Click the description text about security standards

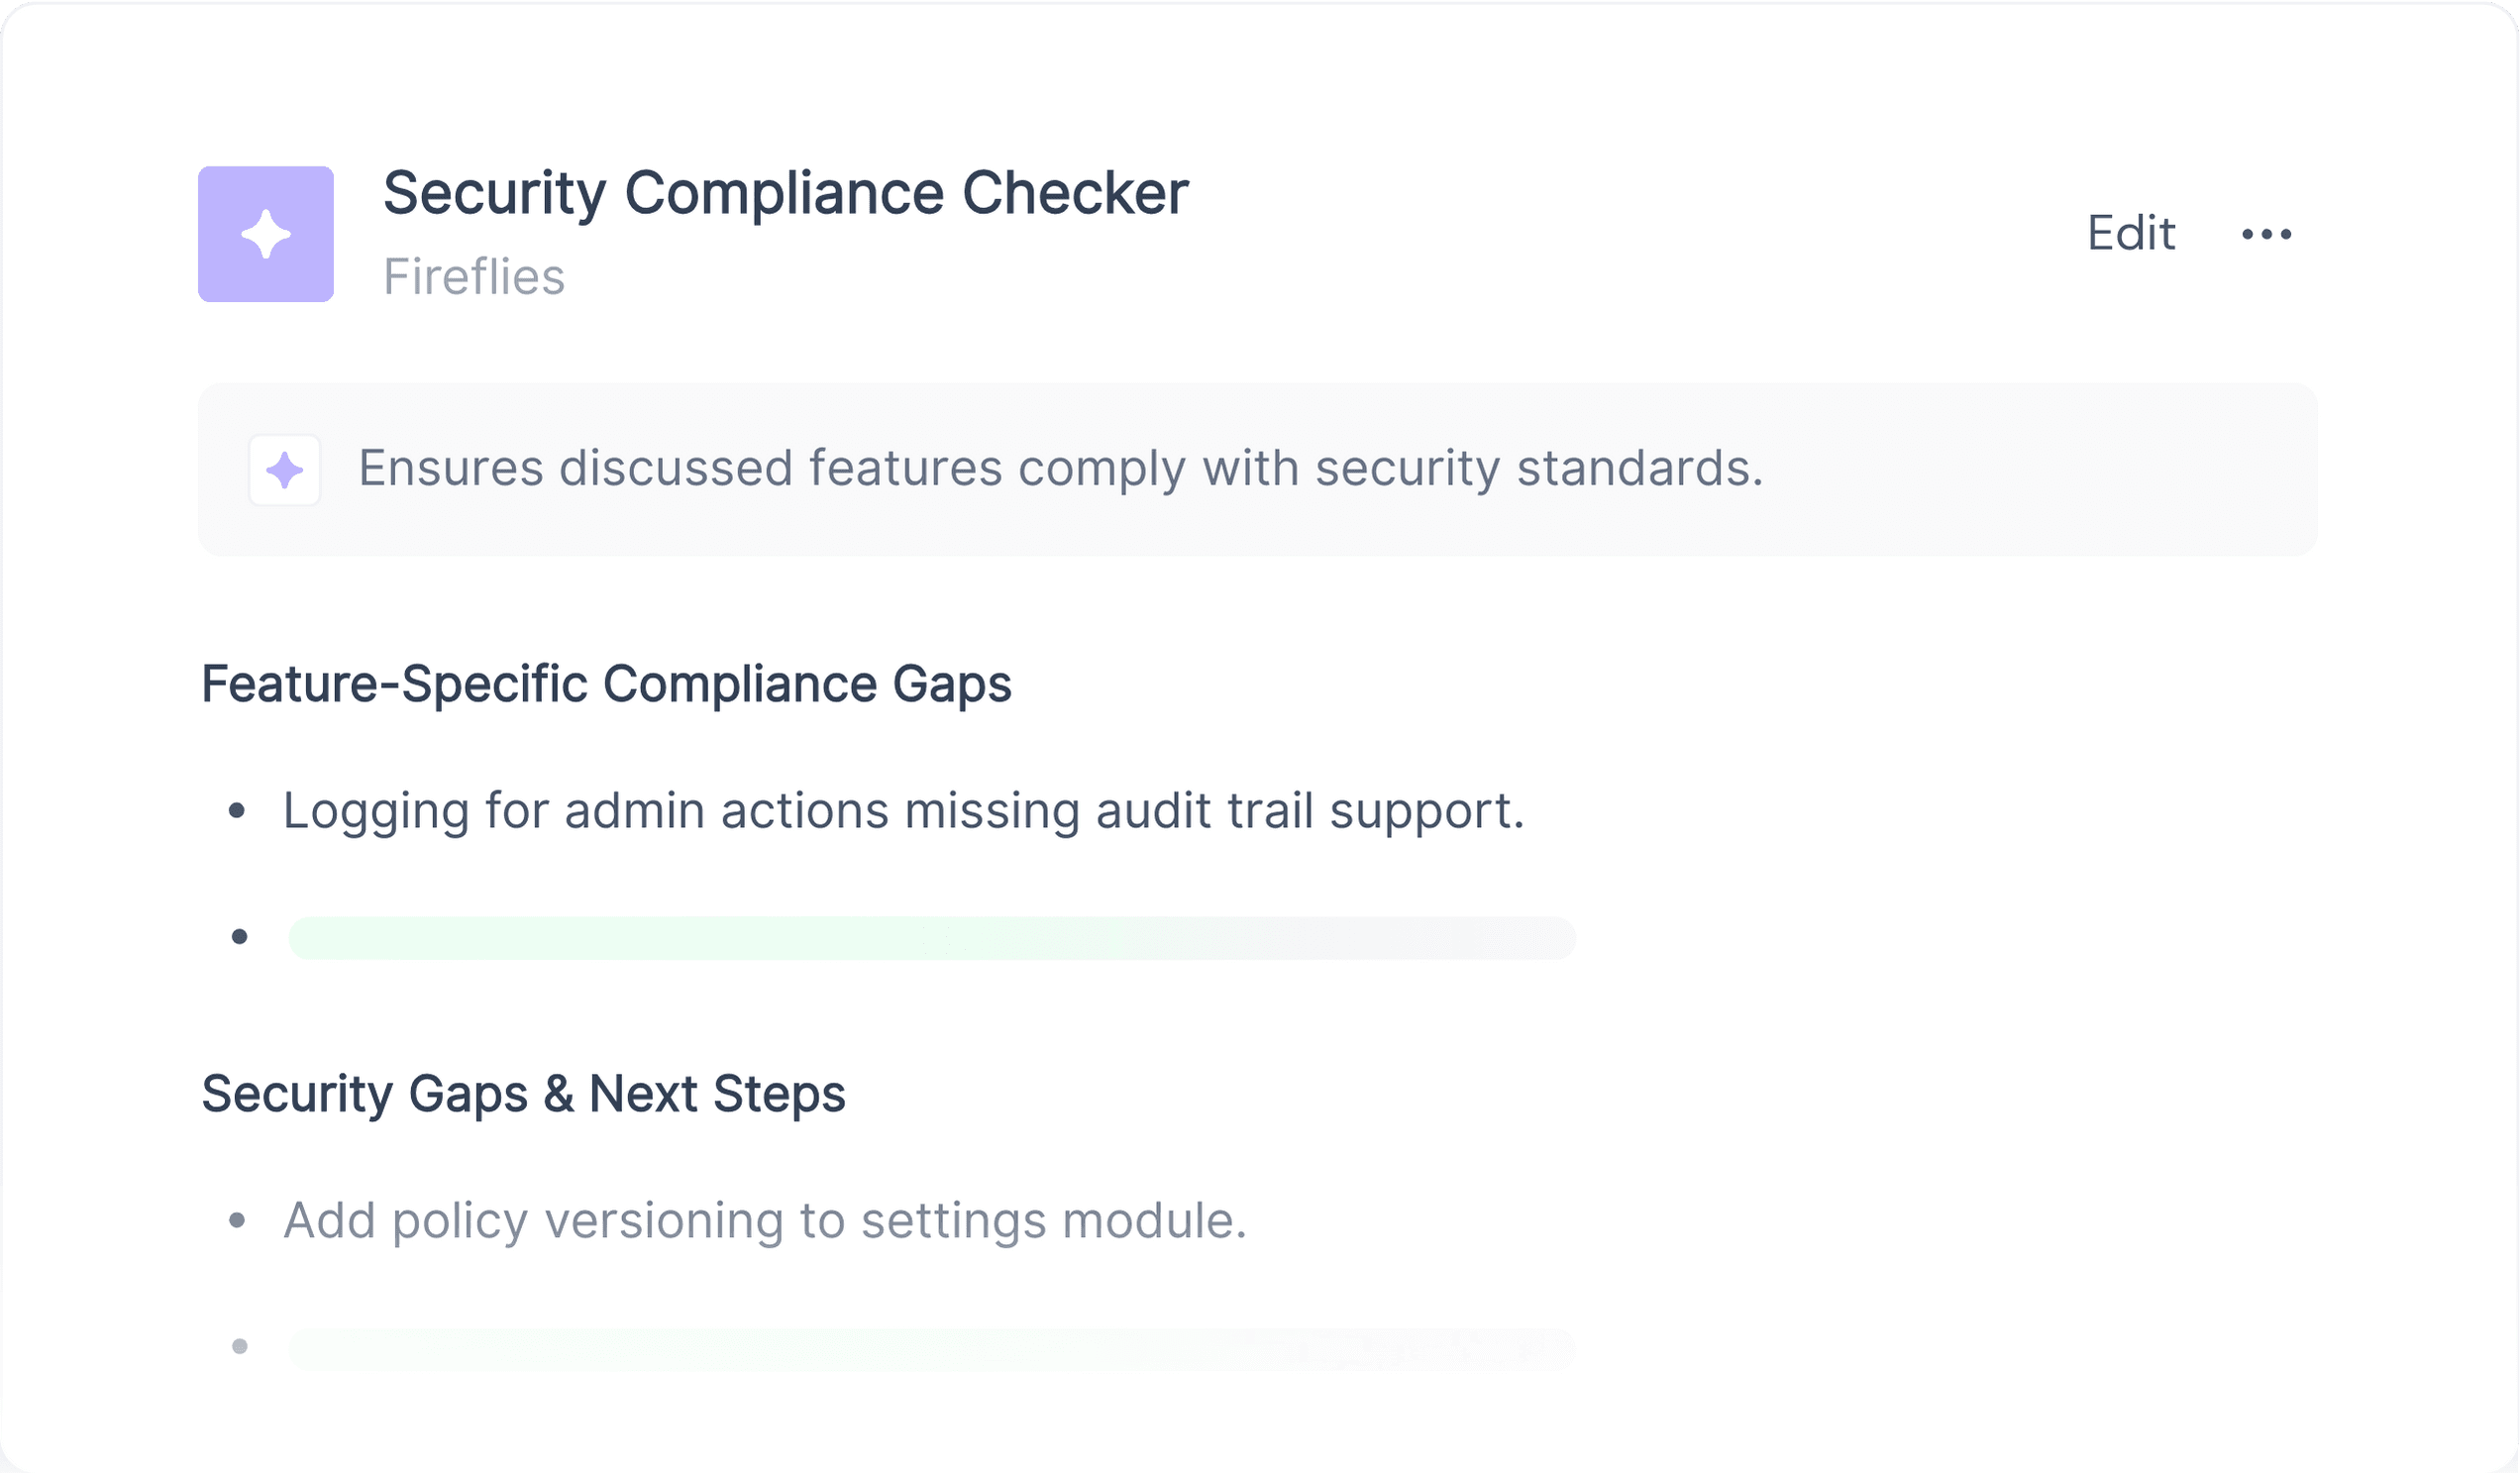(x=1061, y=469)
